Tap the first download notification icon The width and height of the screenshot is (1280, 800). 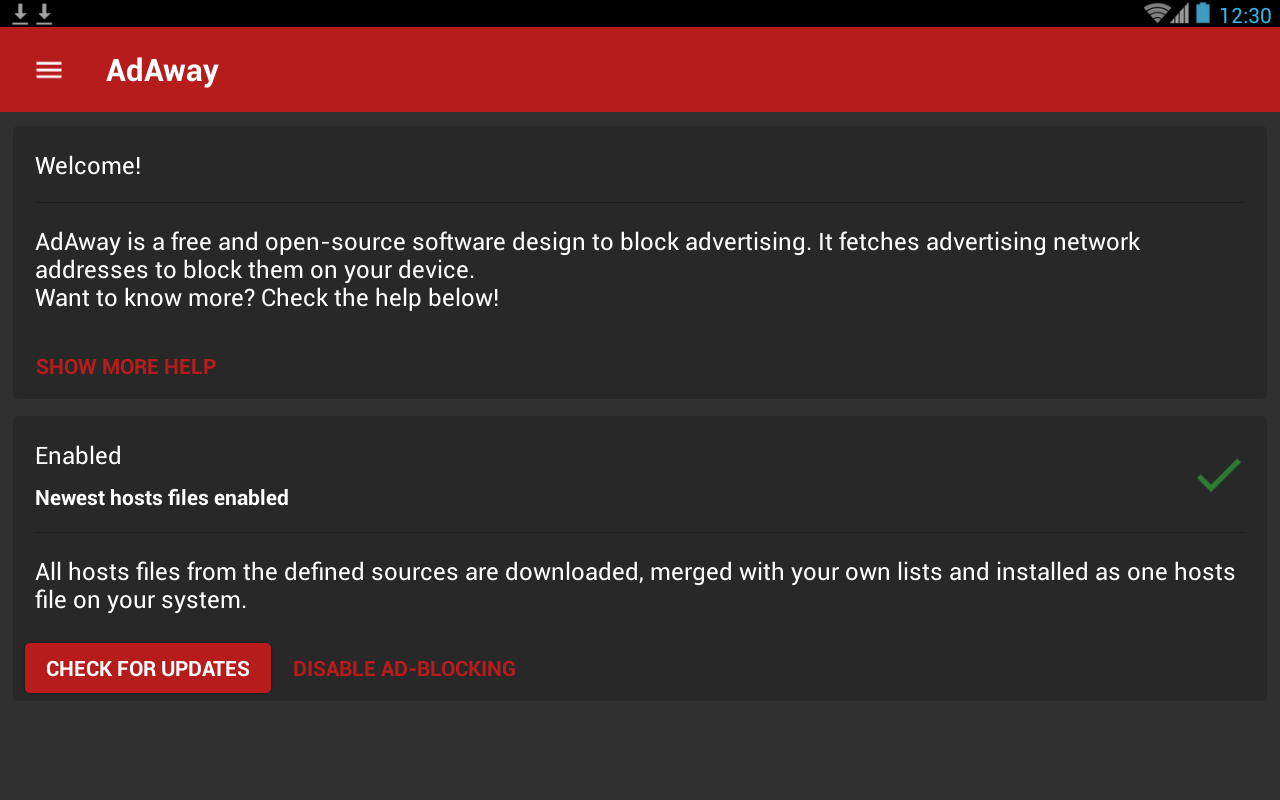click(19, 14)
